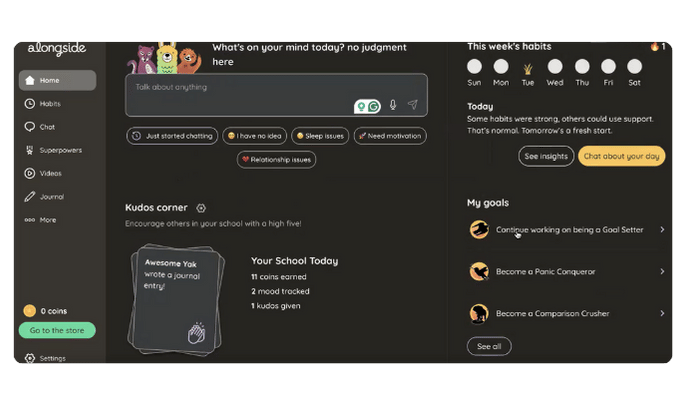Image resolution: width=686 pixels, height=406 pixels.
Task: Click the Your School Today heading
Action: coord(294,261)
